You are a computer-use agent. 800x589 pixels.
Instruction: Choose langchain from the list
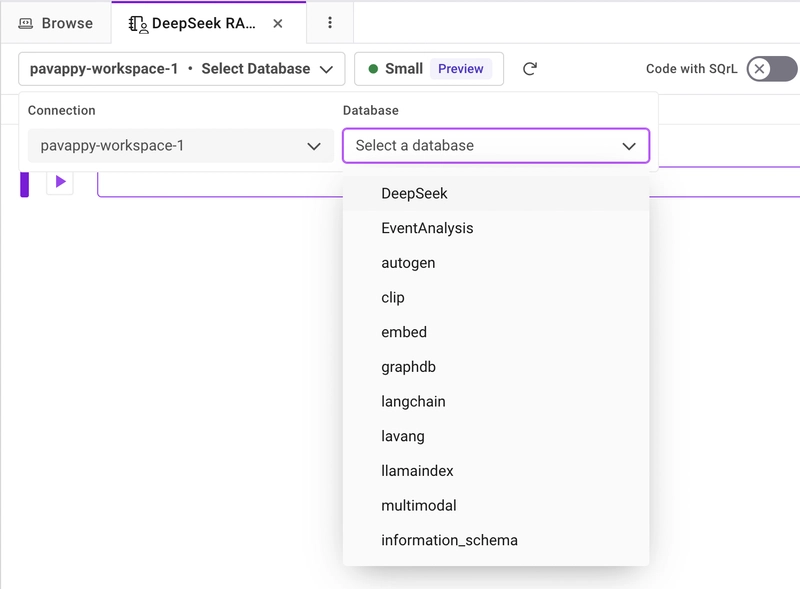click(x=496, y=402)
